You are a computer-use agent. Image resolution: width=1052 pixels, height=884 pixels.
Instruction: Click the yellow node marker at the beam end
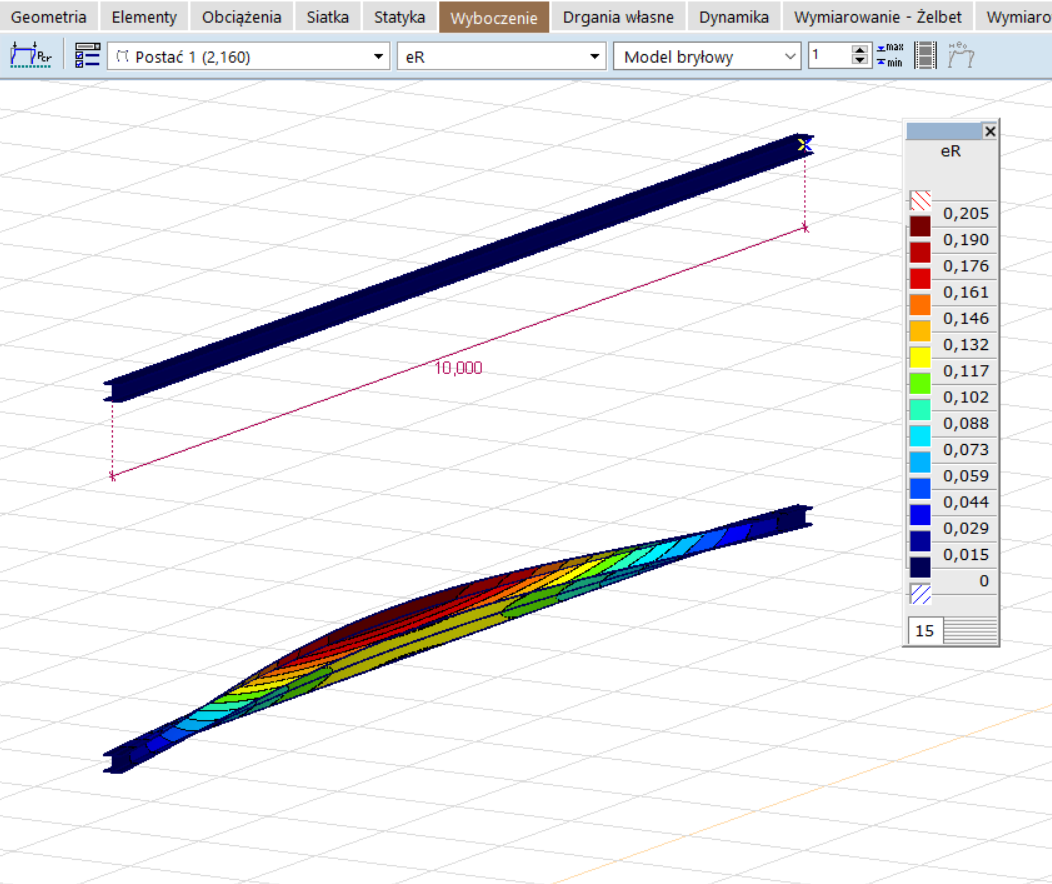pos(804,144)
